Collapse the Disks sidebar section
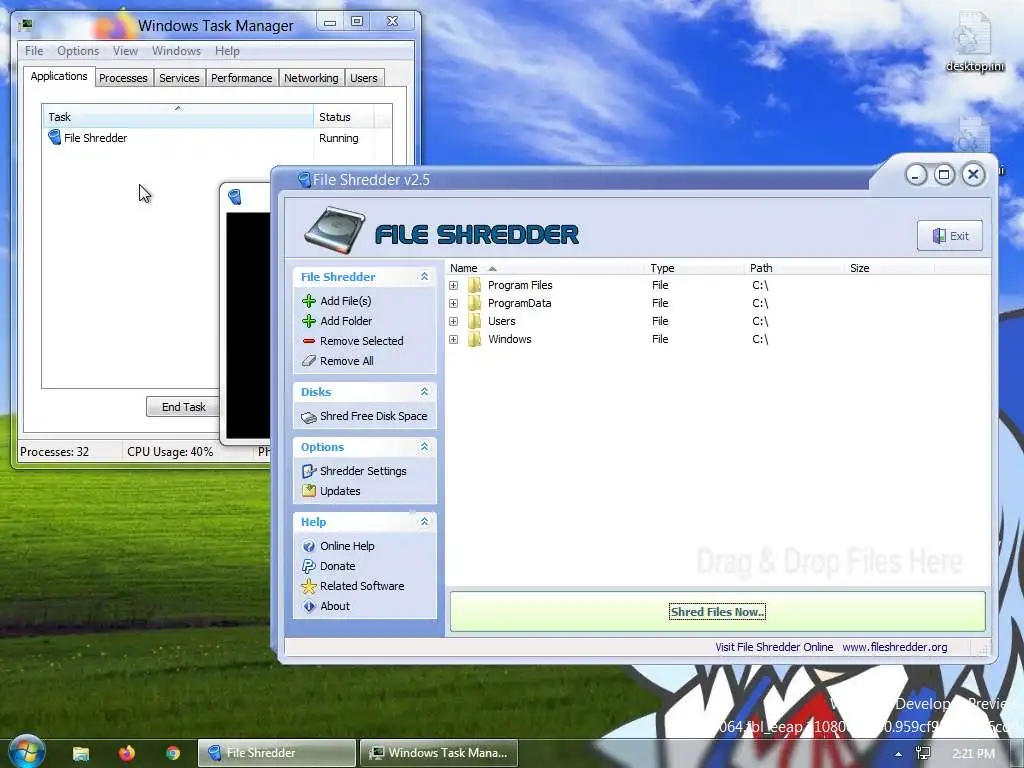Image resolution: width=1024 pixels, height=768 pixels. 424,392
